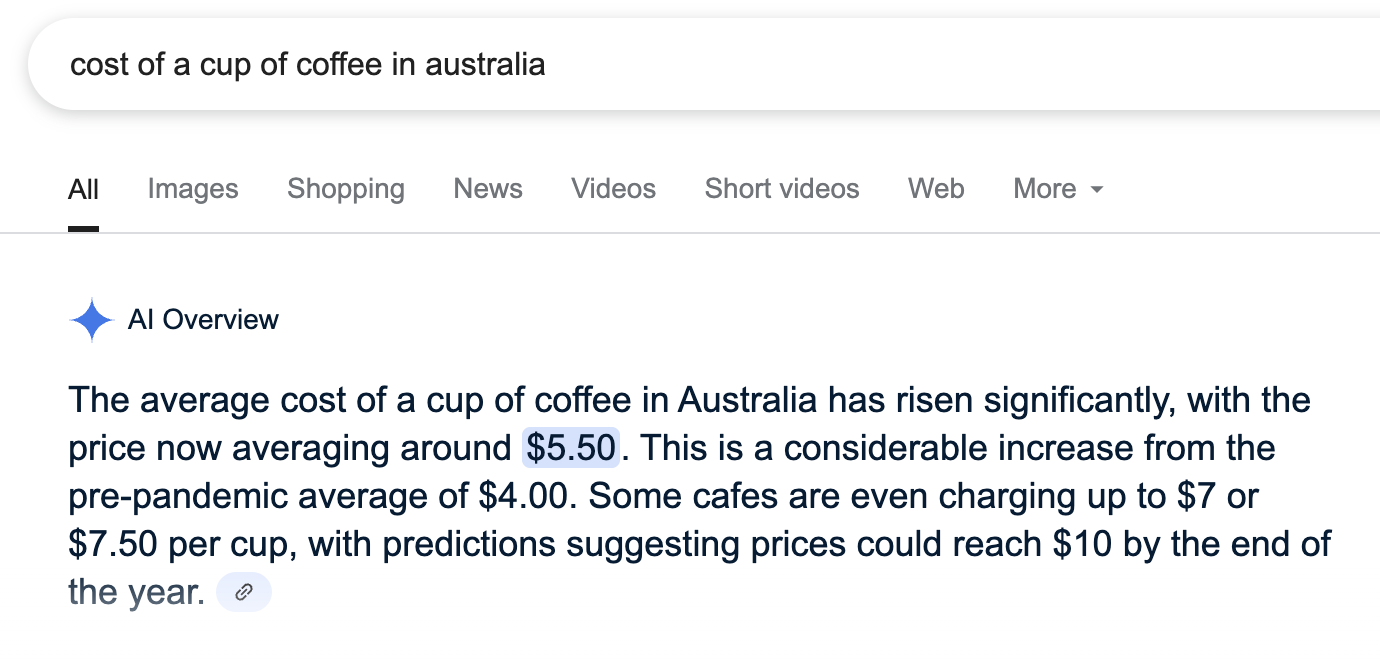Open the source link chip icon
Viewport: 1380px width, 666px height.
click(243, 593)
